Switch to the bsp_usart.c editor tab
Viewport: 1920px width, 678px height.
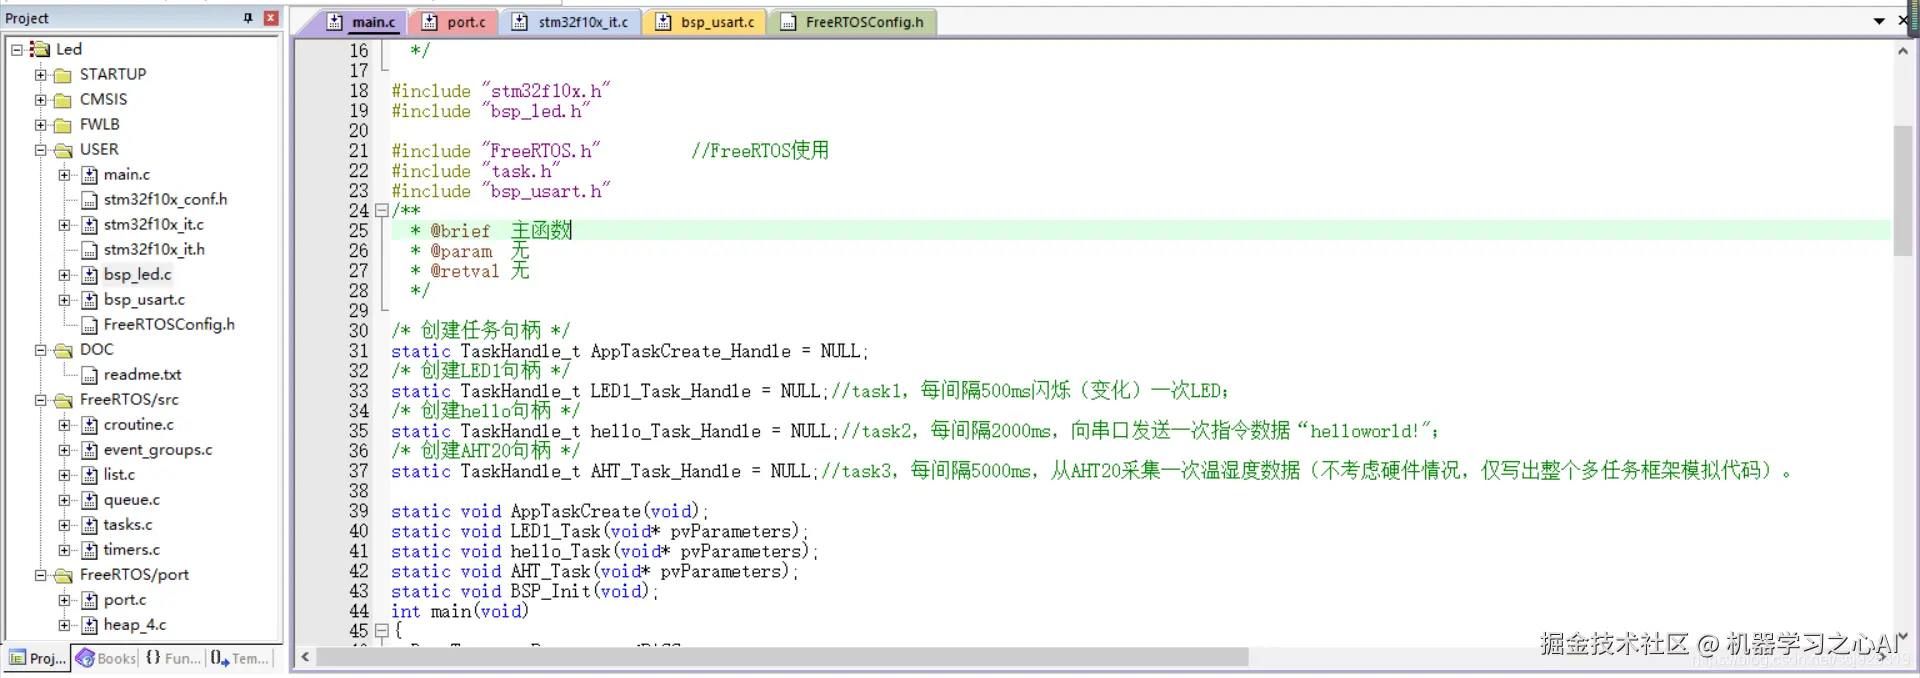(x=705, y=22)
